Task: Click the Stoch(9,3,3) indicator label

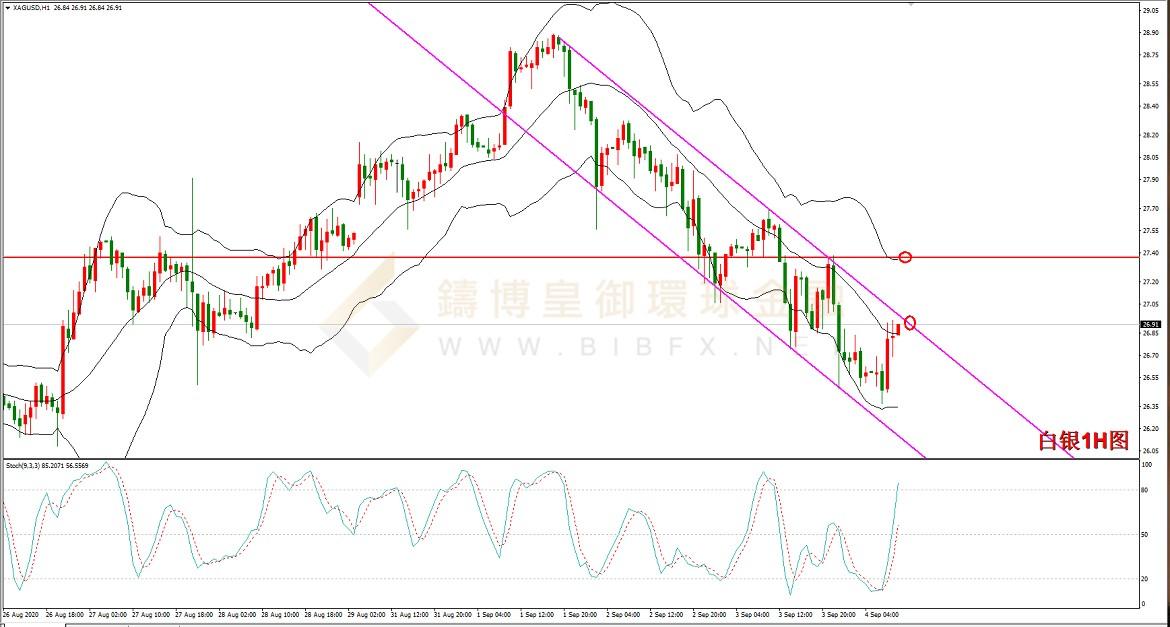Action: [25, 465]
